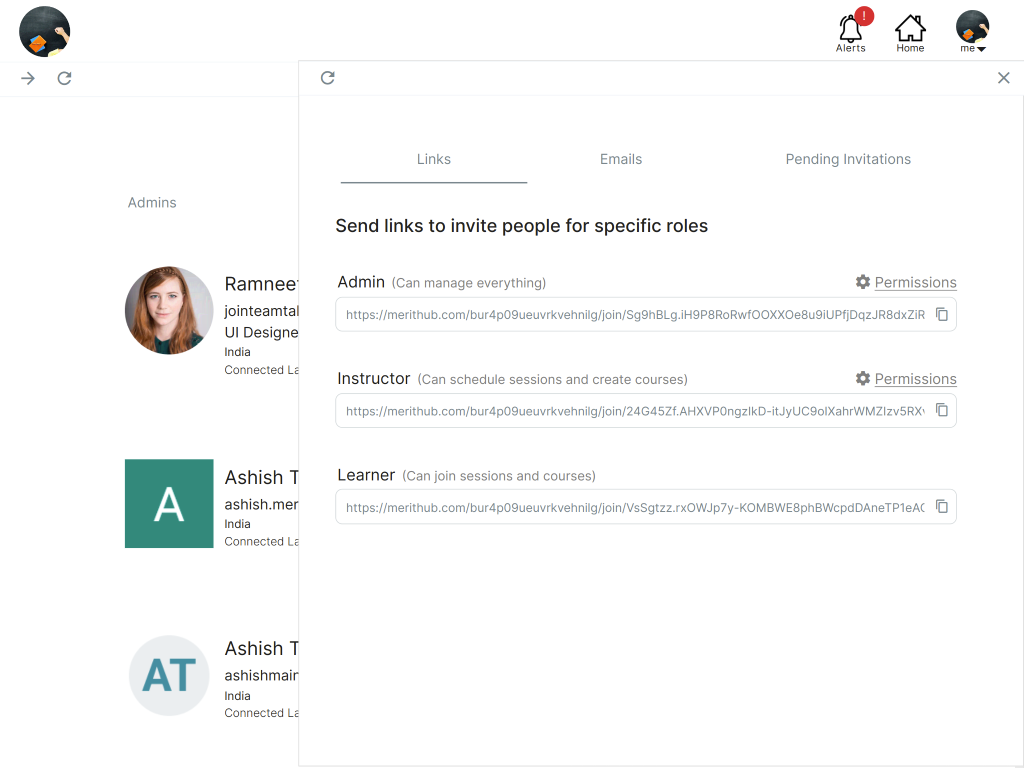
Task: Click the forward arrow icon
Action: pyautogui.click(x=28, y=78)
